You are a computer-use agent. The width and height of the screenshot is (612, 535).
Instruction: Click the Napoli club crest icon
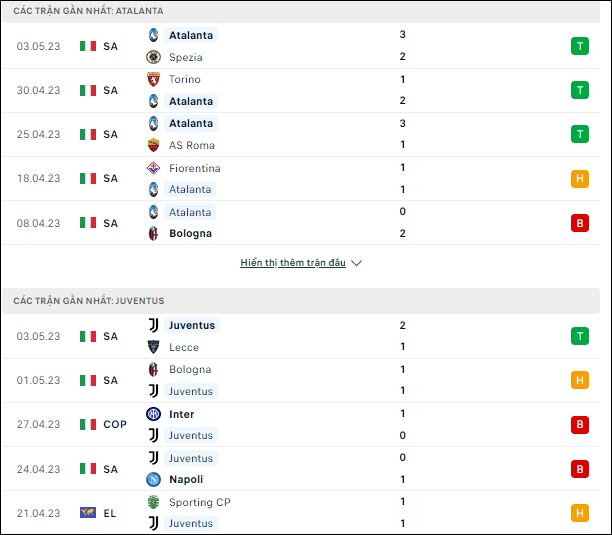(153, 479)
